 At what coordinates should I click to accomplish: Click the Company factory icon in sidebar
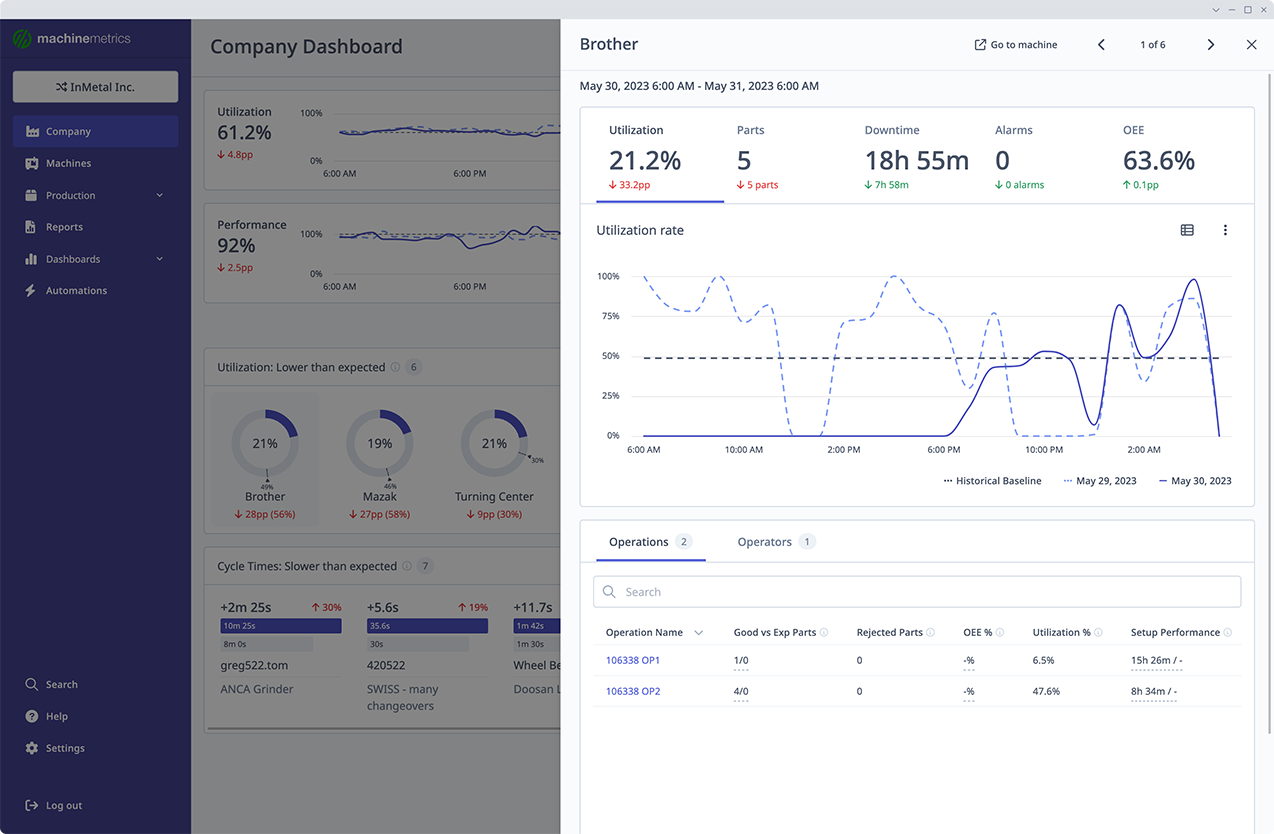click(x=31, y=131)
